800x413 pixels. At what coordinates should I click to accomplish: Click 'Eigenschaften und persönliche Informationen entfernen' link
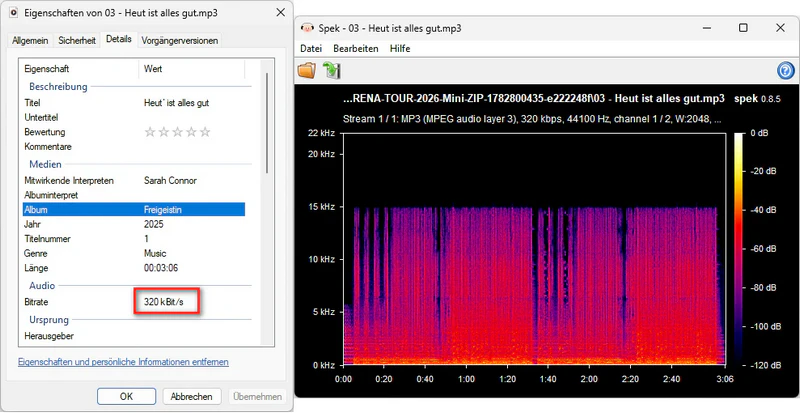pyautogui.click(x=123, y=362)
